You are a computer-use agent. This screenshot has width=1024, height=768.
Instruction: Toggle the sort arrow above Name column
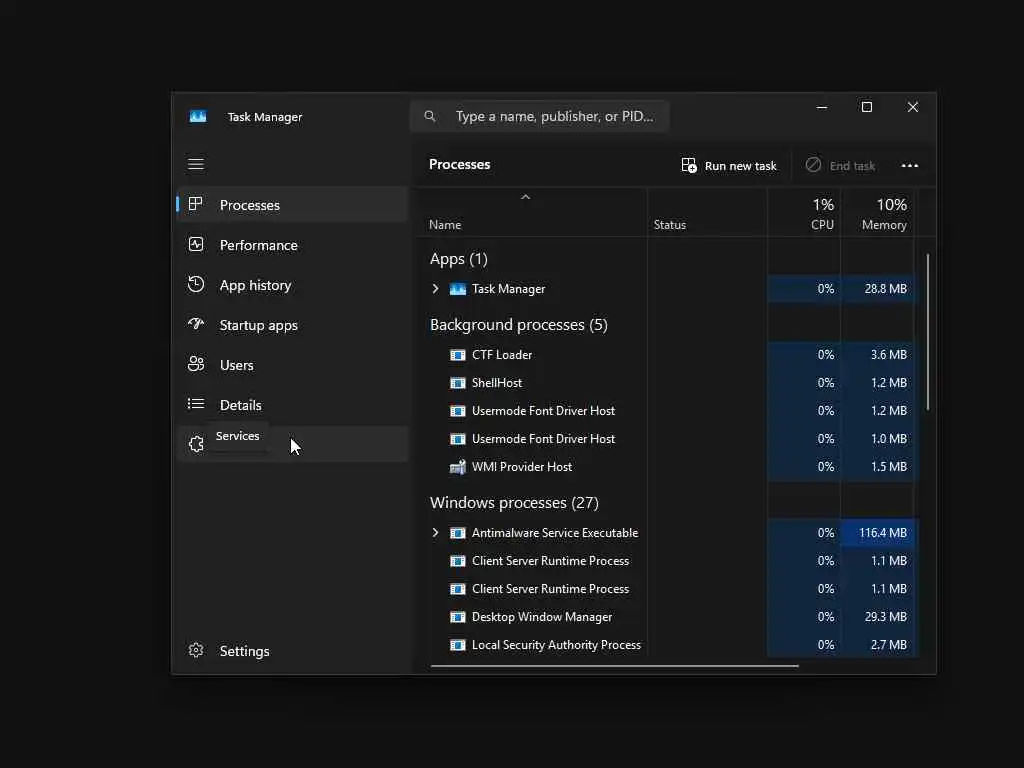coord(526,197)
